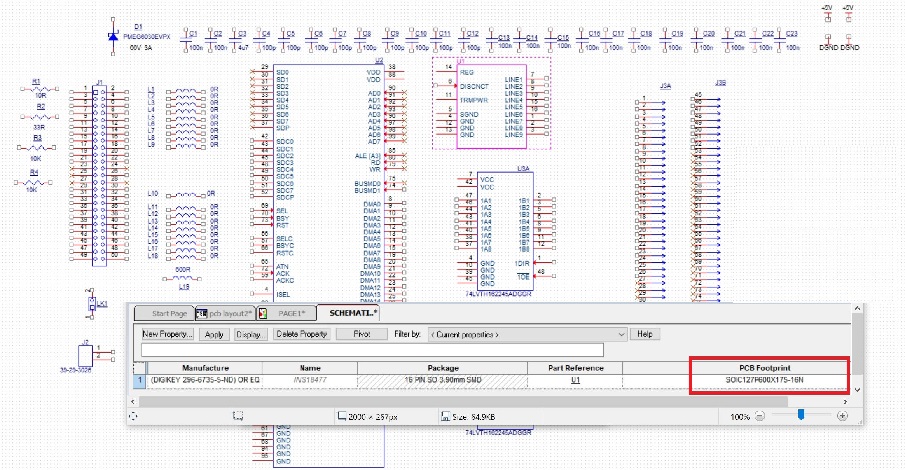The width and height of the screenshot is (905, 470).
Task: Switch to the pcb layout2 tab
Action: tap(226, 313)
